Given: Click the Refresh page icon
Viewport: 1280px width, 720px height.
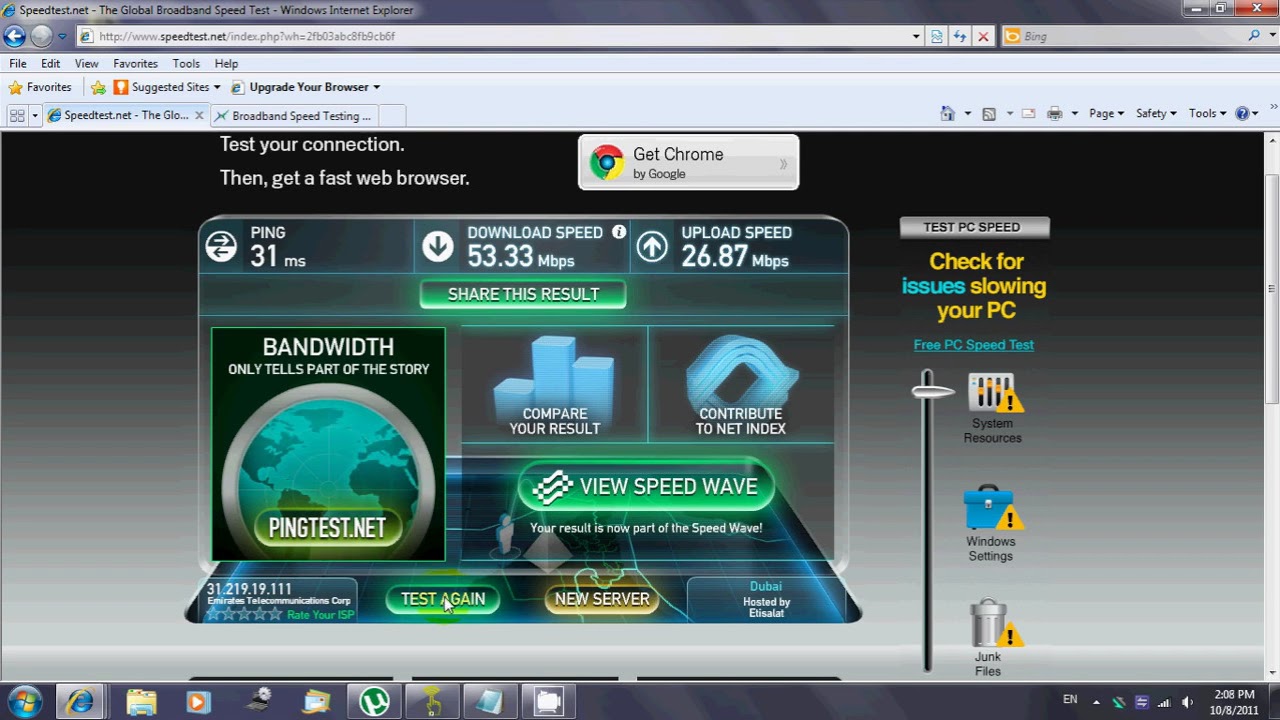Looking at the screenshot, I should tap(960, 36).
